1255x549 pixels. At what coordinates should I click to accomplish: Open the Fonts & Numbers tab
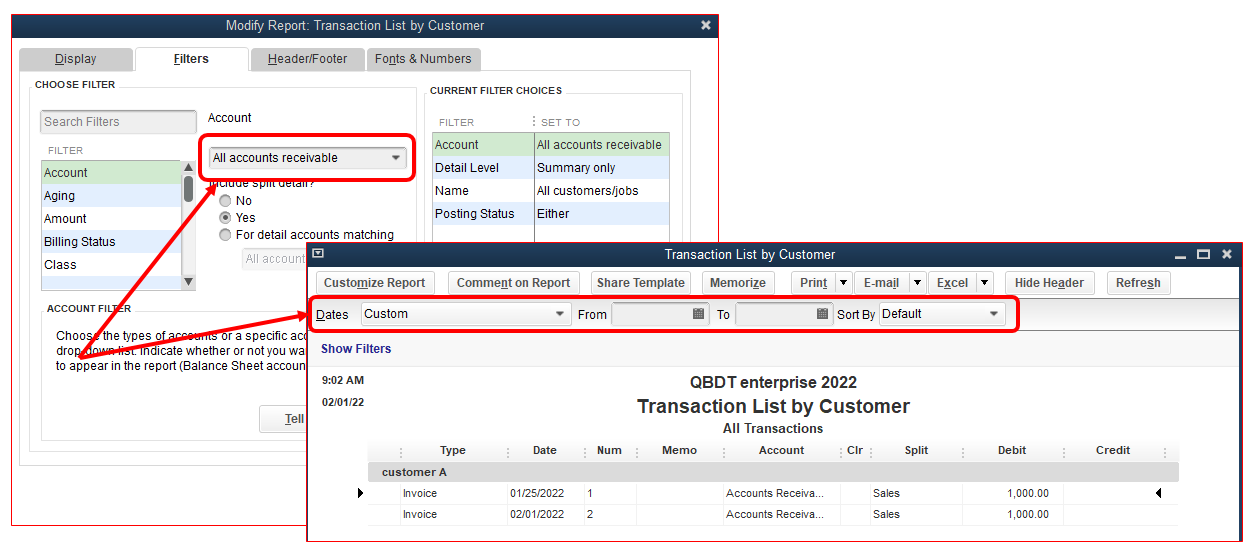(423, 59)
